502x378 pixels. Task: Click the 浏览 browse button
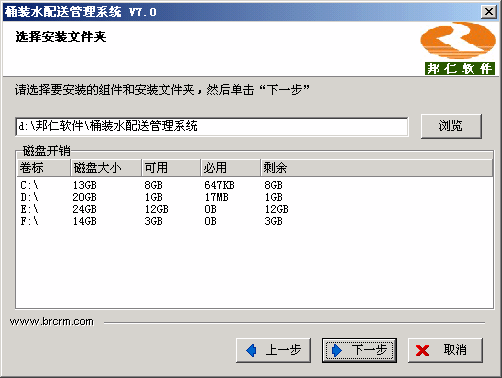click(x=451, y=126)
